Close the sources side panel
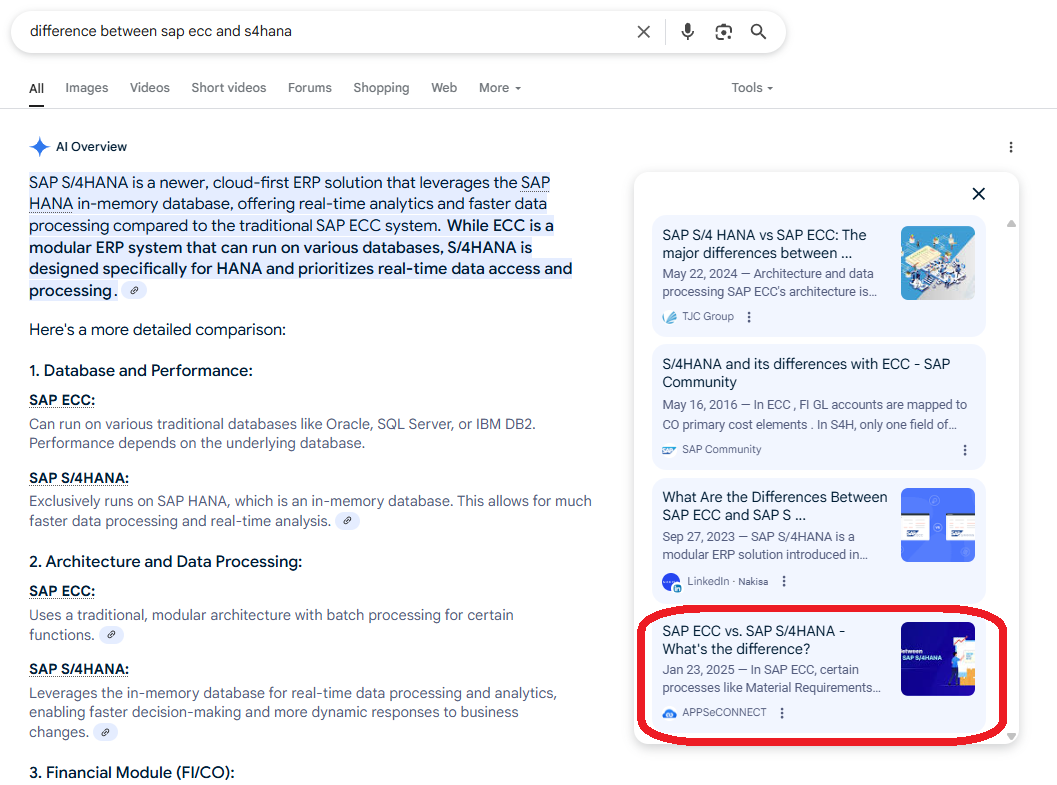1057x785 pixels. [x=979, y=194]
